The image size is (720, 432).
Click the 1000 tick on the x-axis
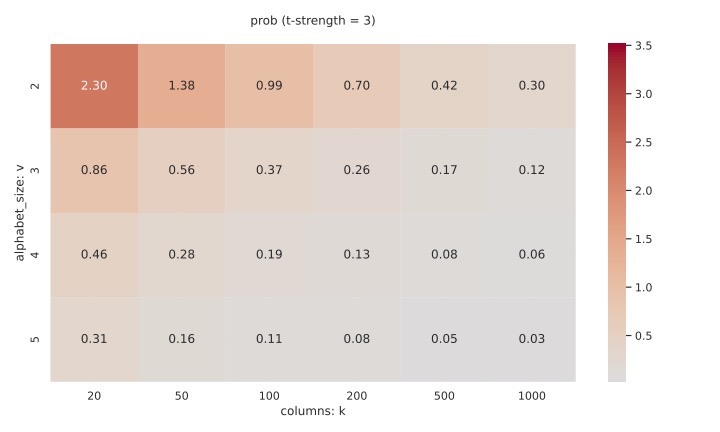(x=532, y=396)
